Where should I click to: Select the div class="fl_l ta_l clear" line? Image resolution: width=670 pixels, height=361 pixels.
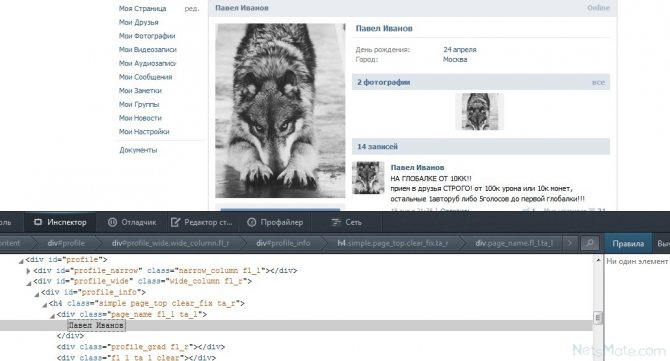click(136, 358)
